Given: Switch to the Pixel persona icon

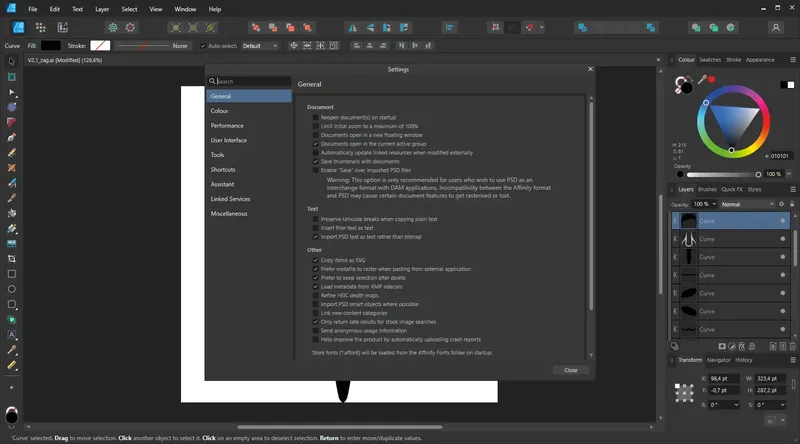Looking at the screenshot, I should [40, 28].
